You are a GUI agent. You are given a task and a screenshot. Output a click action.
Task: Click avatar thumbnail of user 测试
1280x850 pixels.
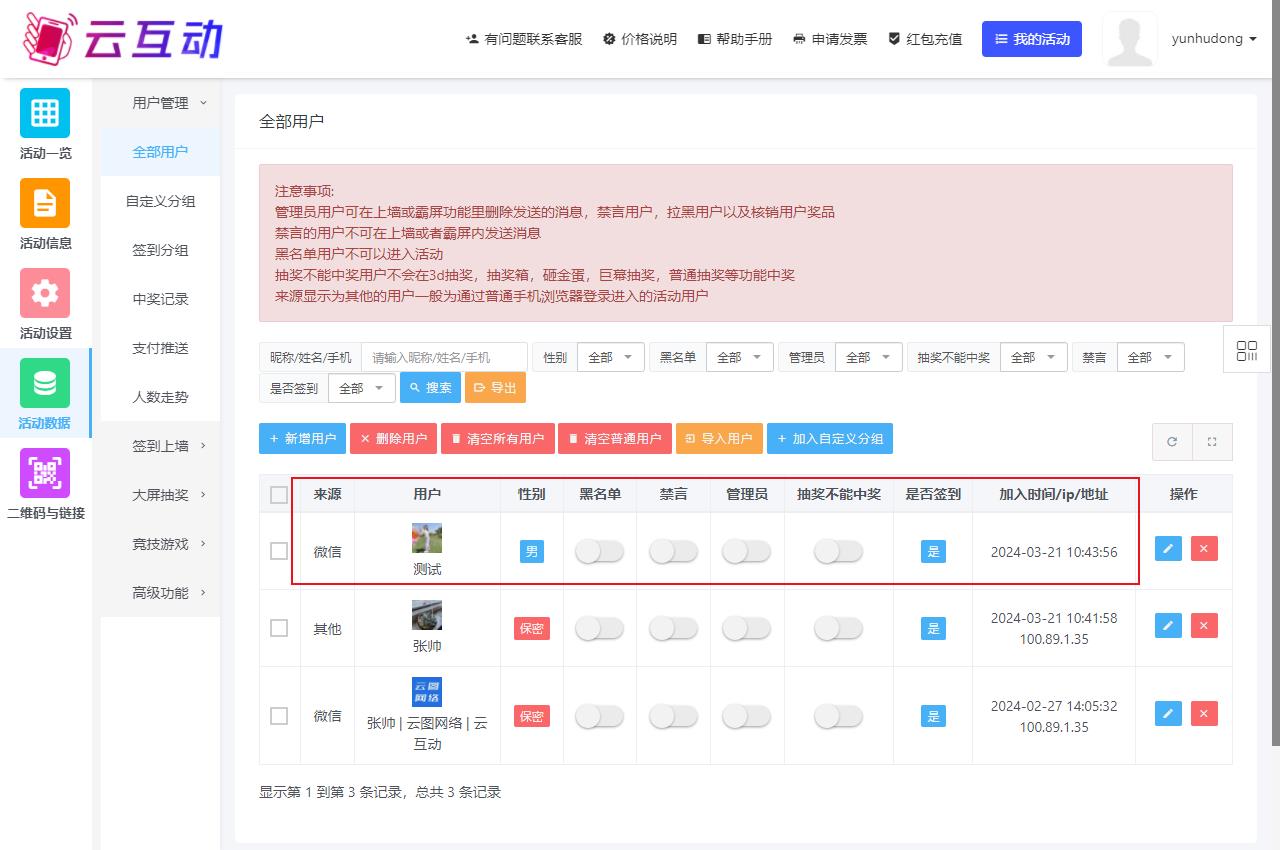427,538
